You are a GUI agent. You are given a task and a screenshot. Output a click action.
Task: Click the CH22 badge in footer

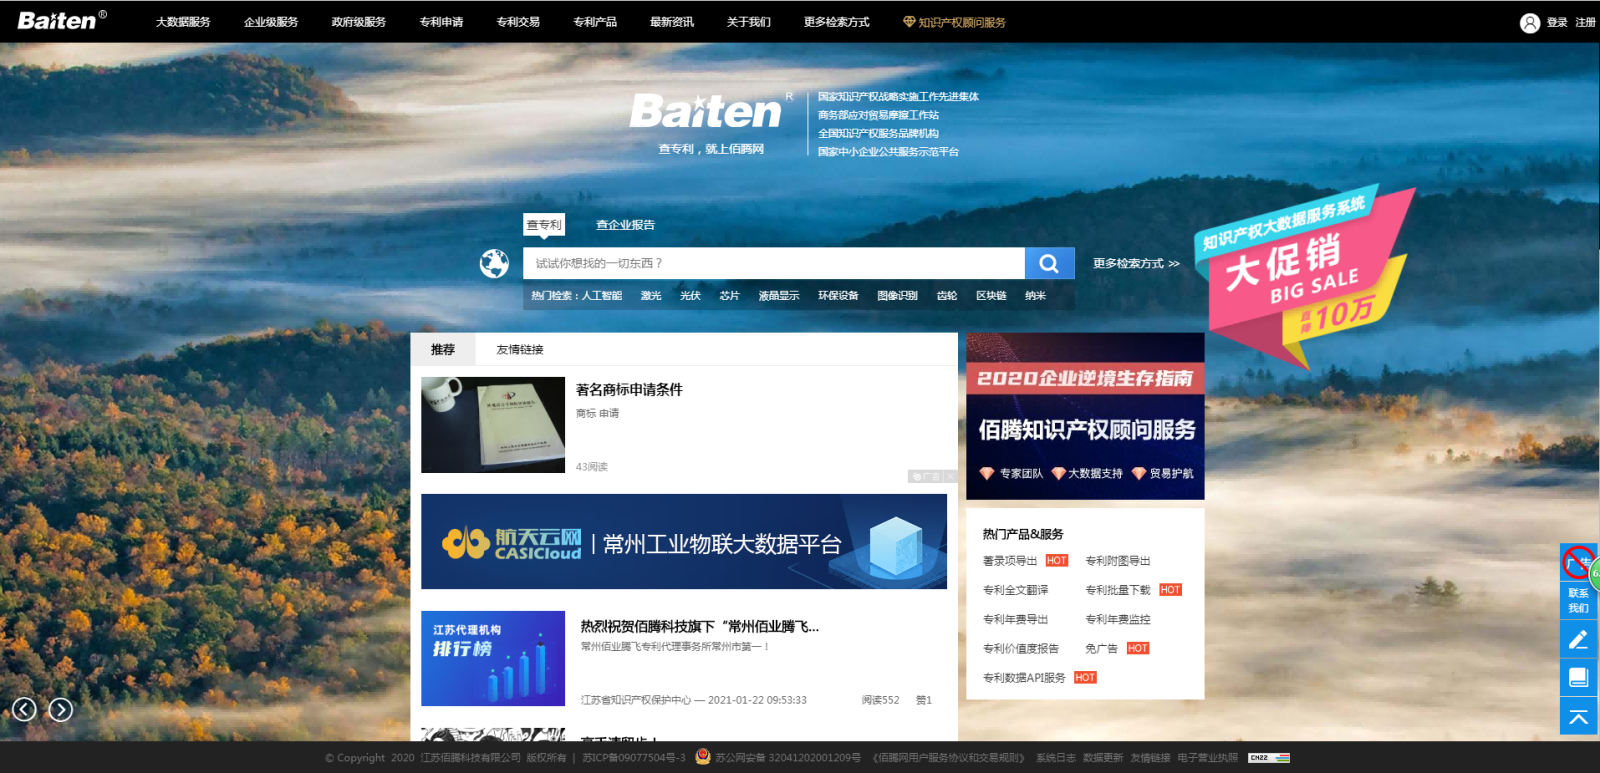tap(1269, 758)
